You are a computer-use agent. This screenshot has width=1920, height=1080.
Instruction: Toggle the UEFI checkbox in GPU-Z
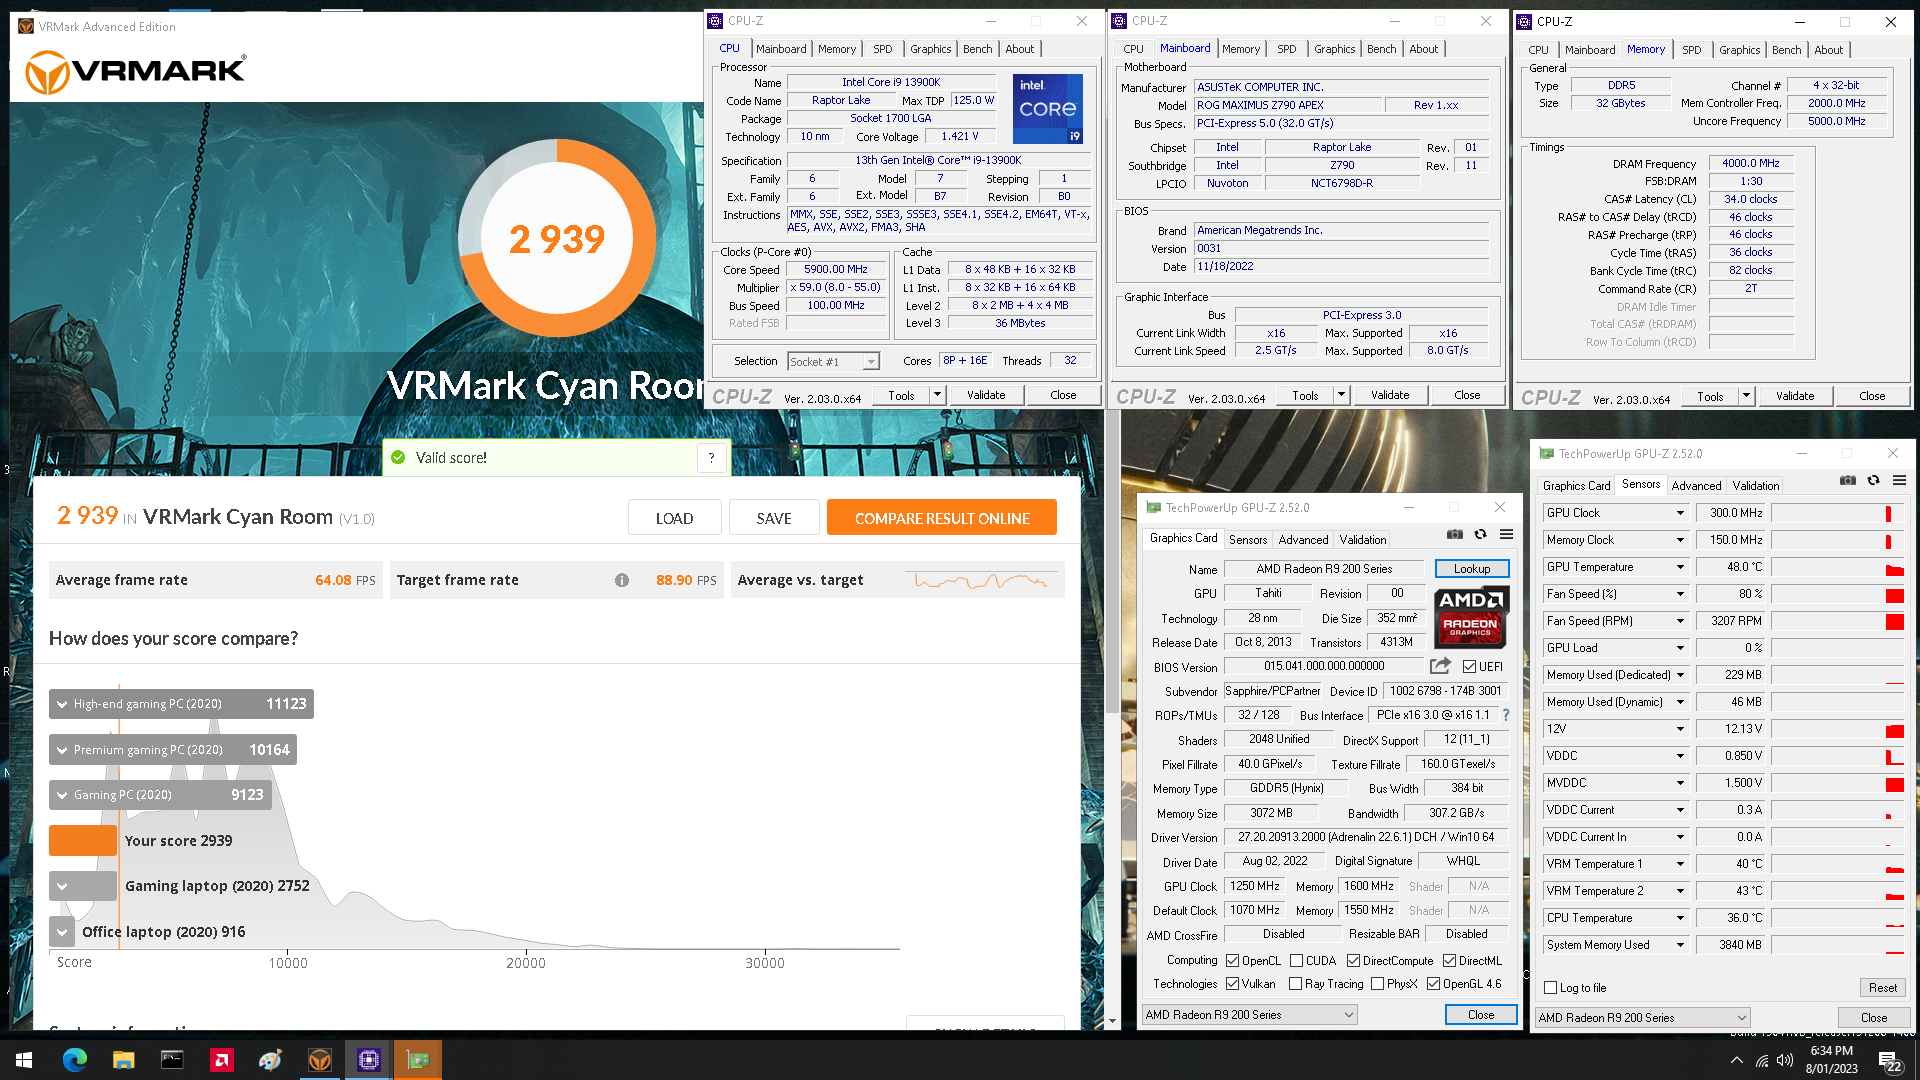[1470, 666]
